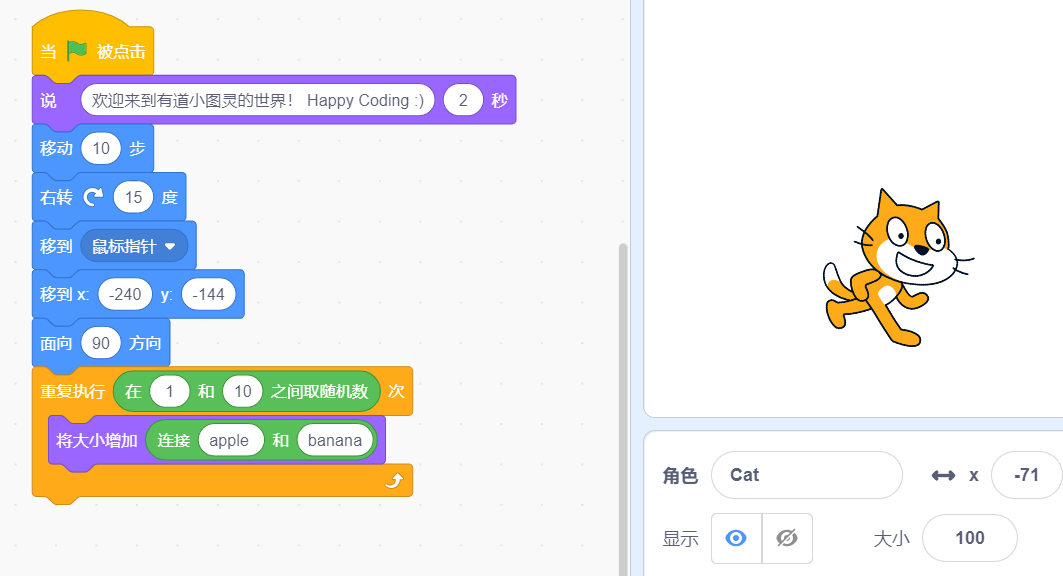Viewport: 1063px width, 576px height.
Task: Click the seconds value 2 in say block
Action: pos(463,100)
